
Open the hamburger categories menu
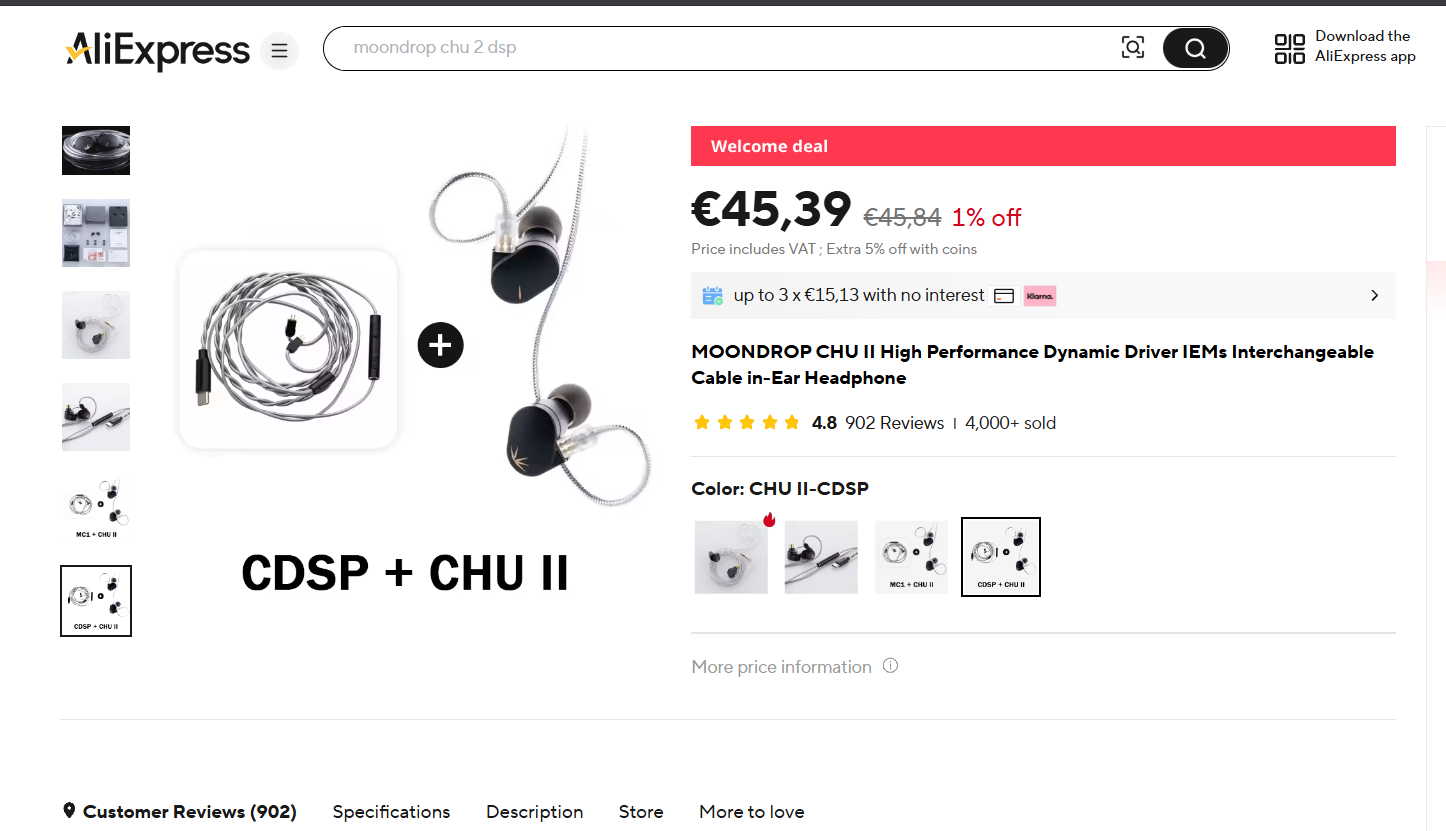(279, 50)
